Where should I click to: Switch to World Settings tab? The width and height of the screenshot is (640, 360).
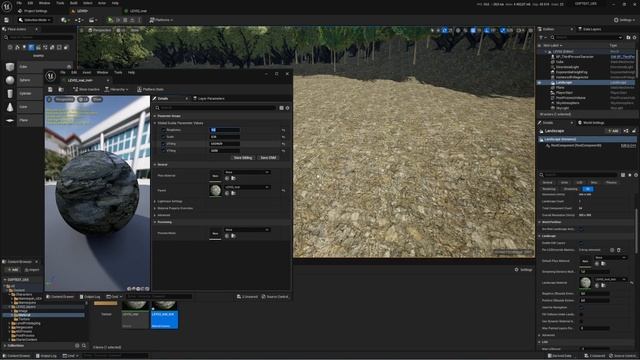[591, 123]
